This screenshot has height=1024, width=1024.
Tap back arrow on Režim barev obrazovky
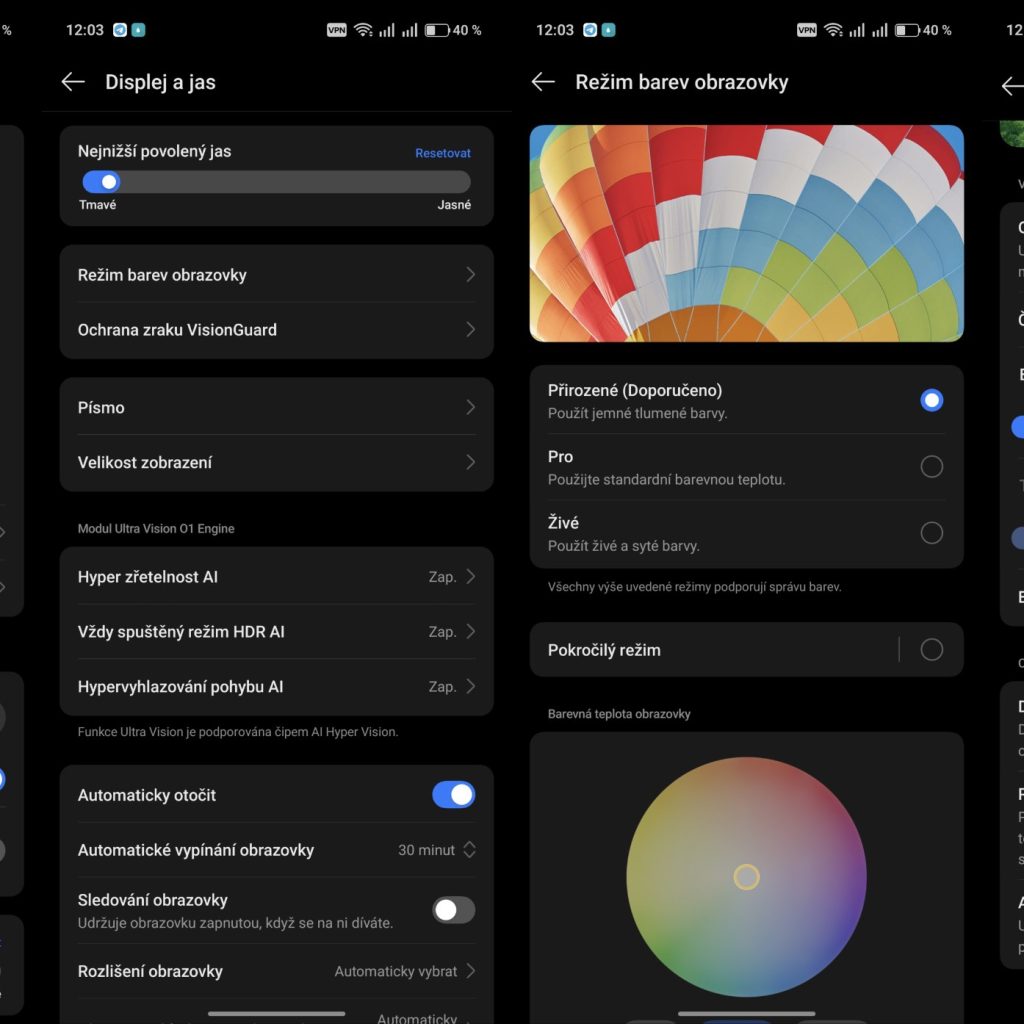tap(543, 82)
